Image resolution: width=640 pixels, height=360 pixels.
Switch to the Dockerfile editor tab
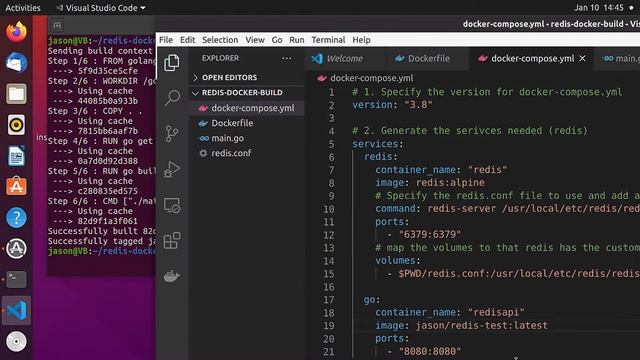pyautogui.click(x=428, y=58)
